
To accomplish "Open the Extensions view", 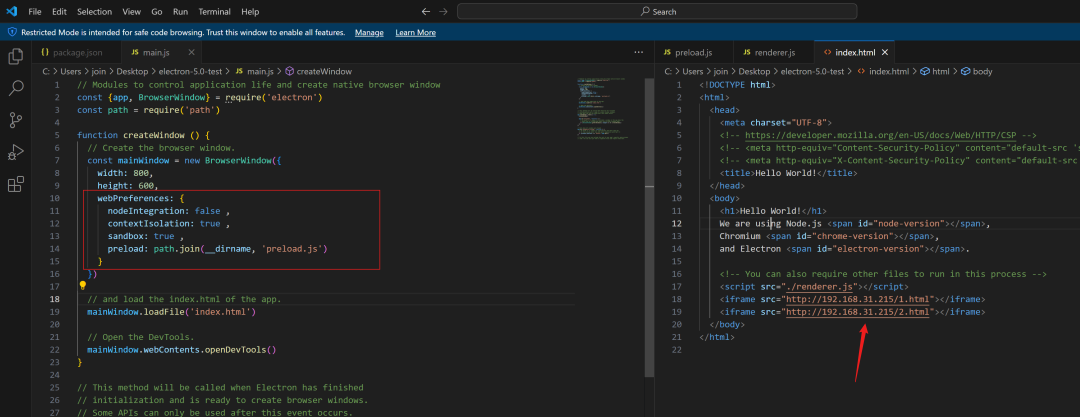I will coord(15,184).
